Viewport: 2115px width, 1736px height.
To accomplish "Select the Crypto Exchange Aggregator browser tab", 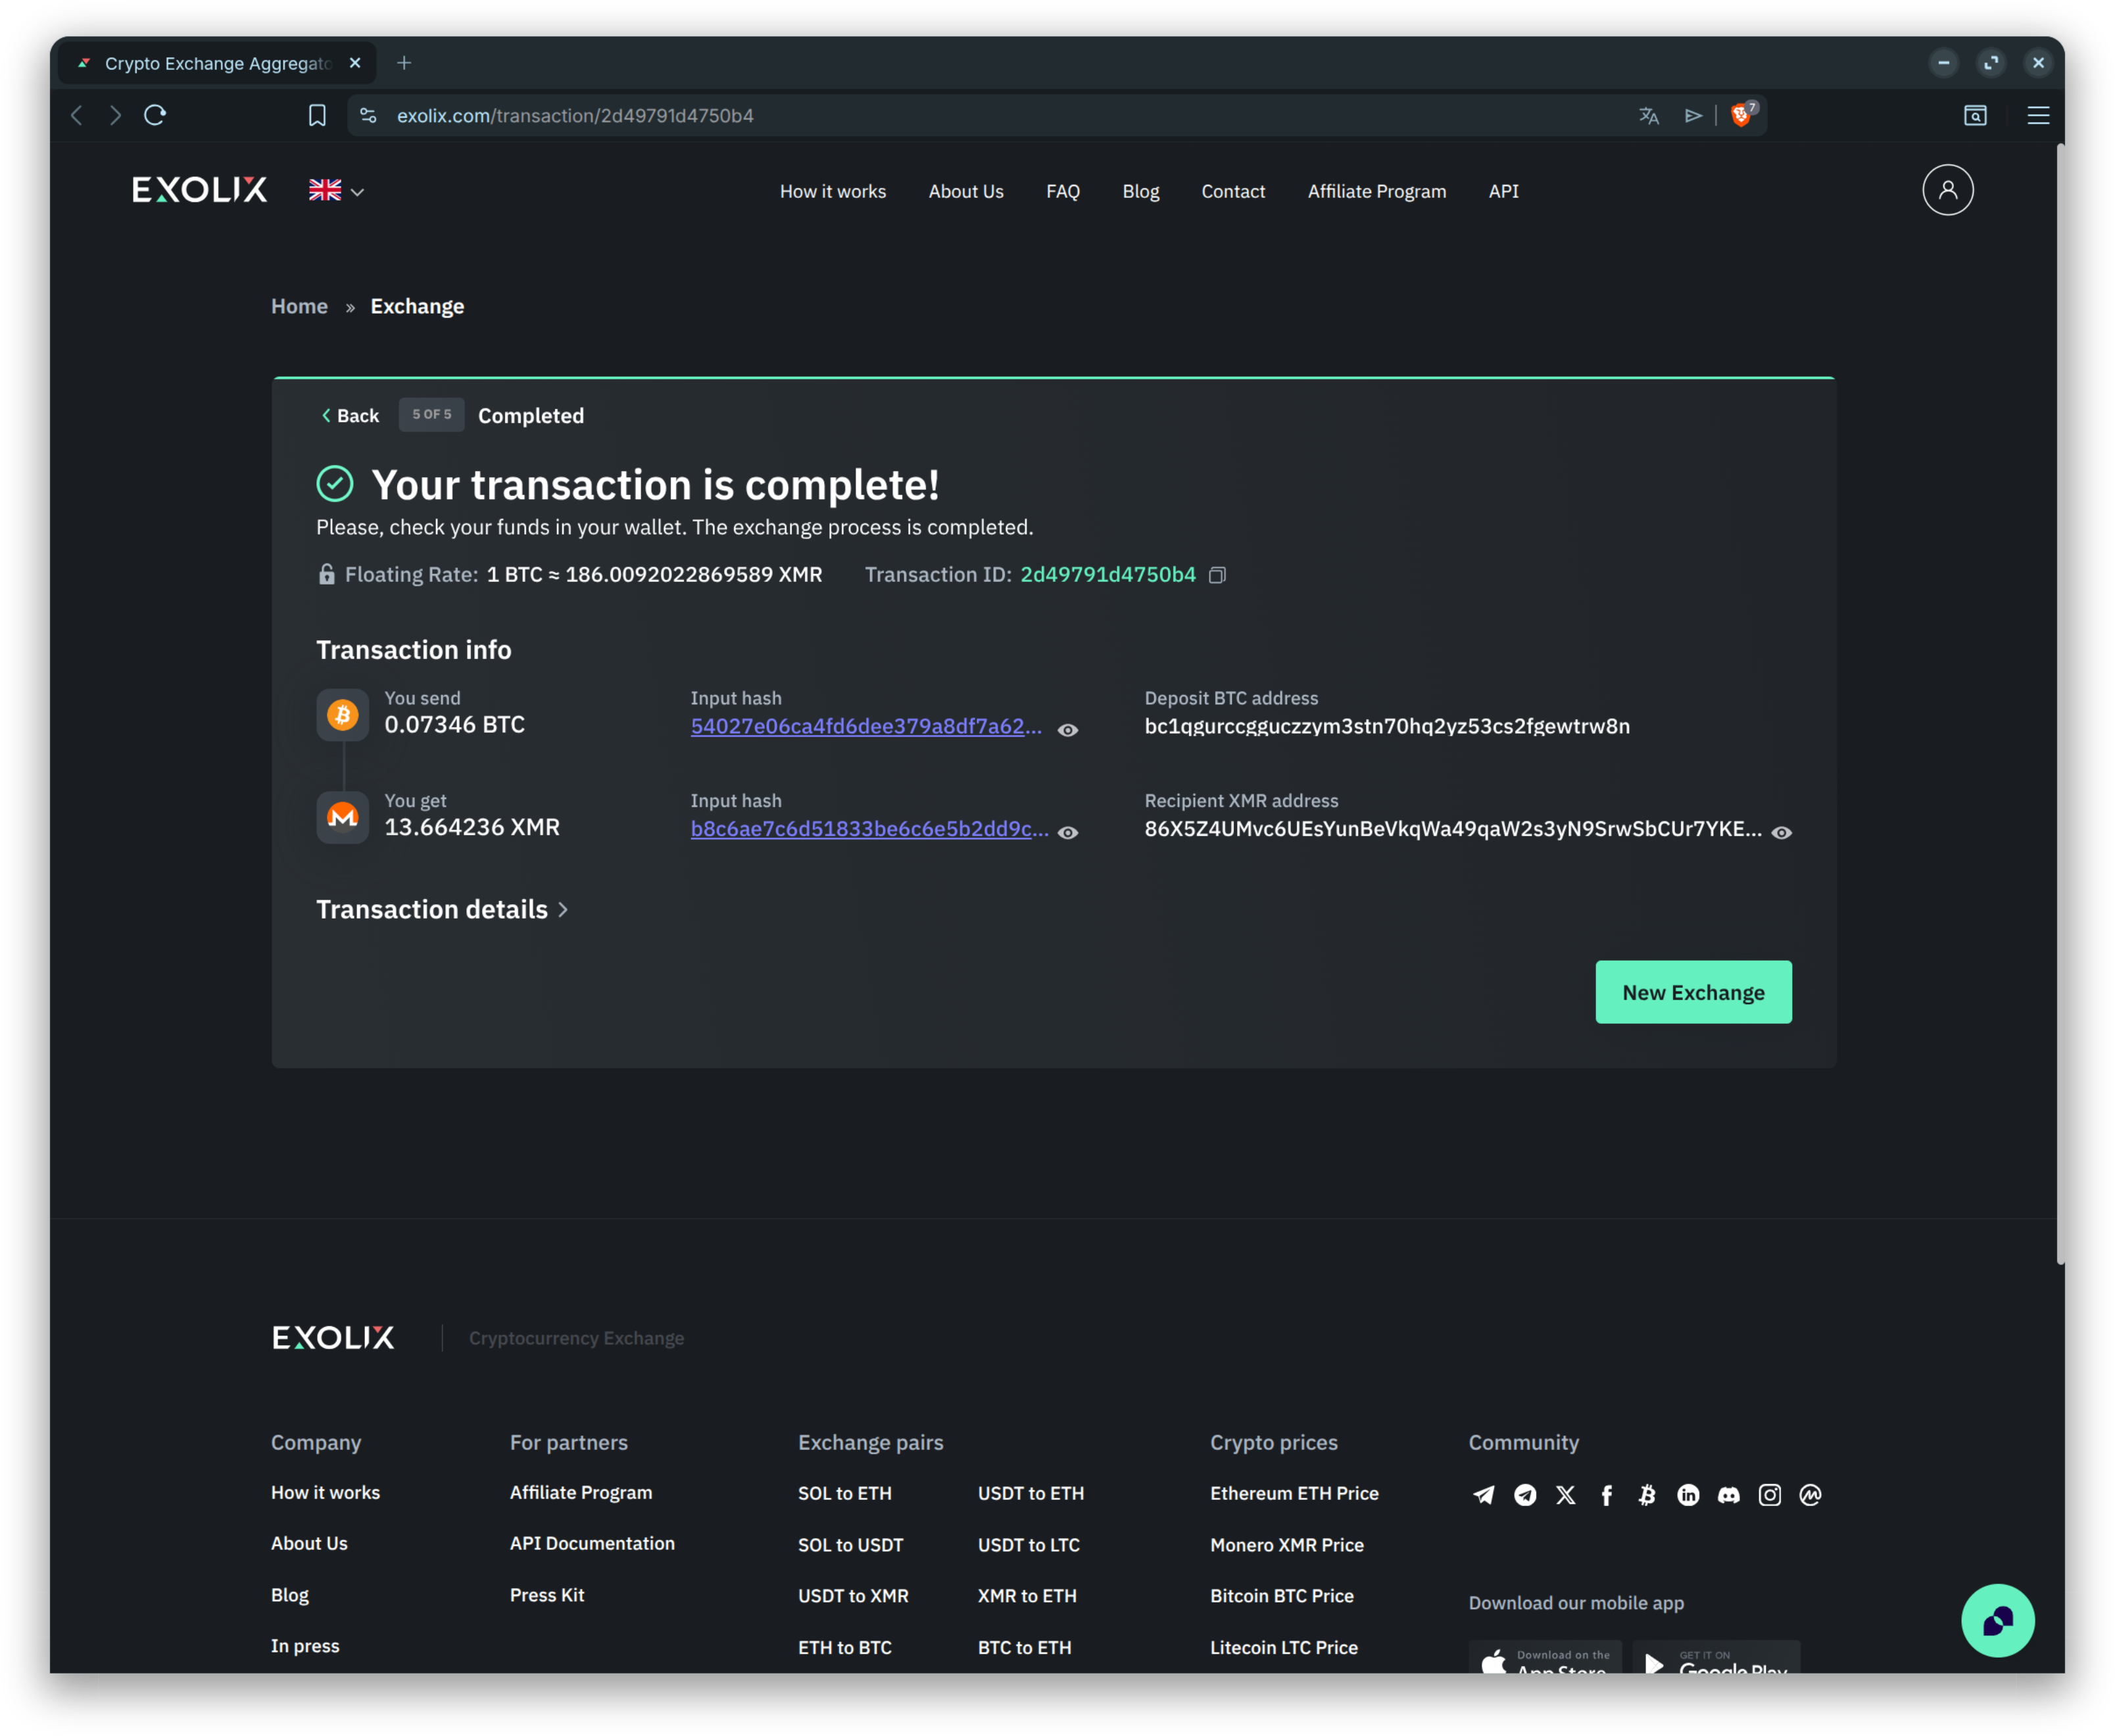I will tap(218, 63).
